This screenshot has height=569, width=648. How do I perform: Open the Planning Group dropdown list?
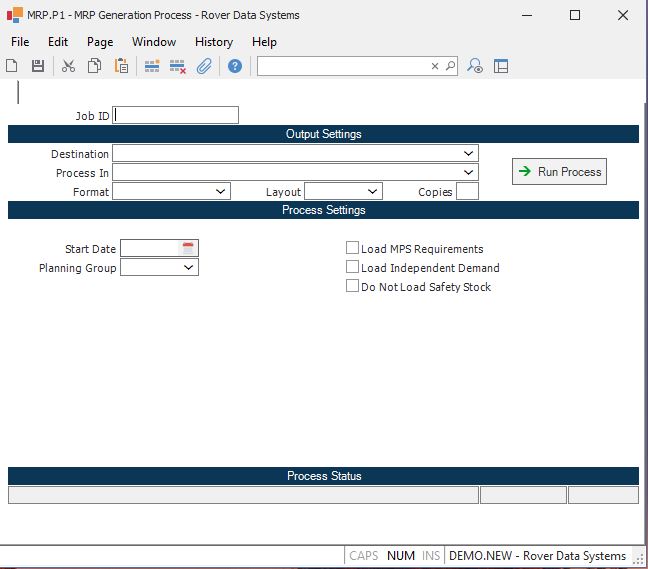[x=189, y=268]
